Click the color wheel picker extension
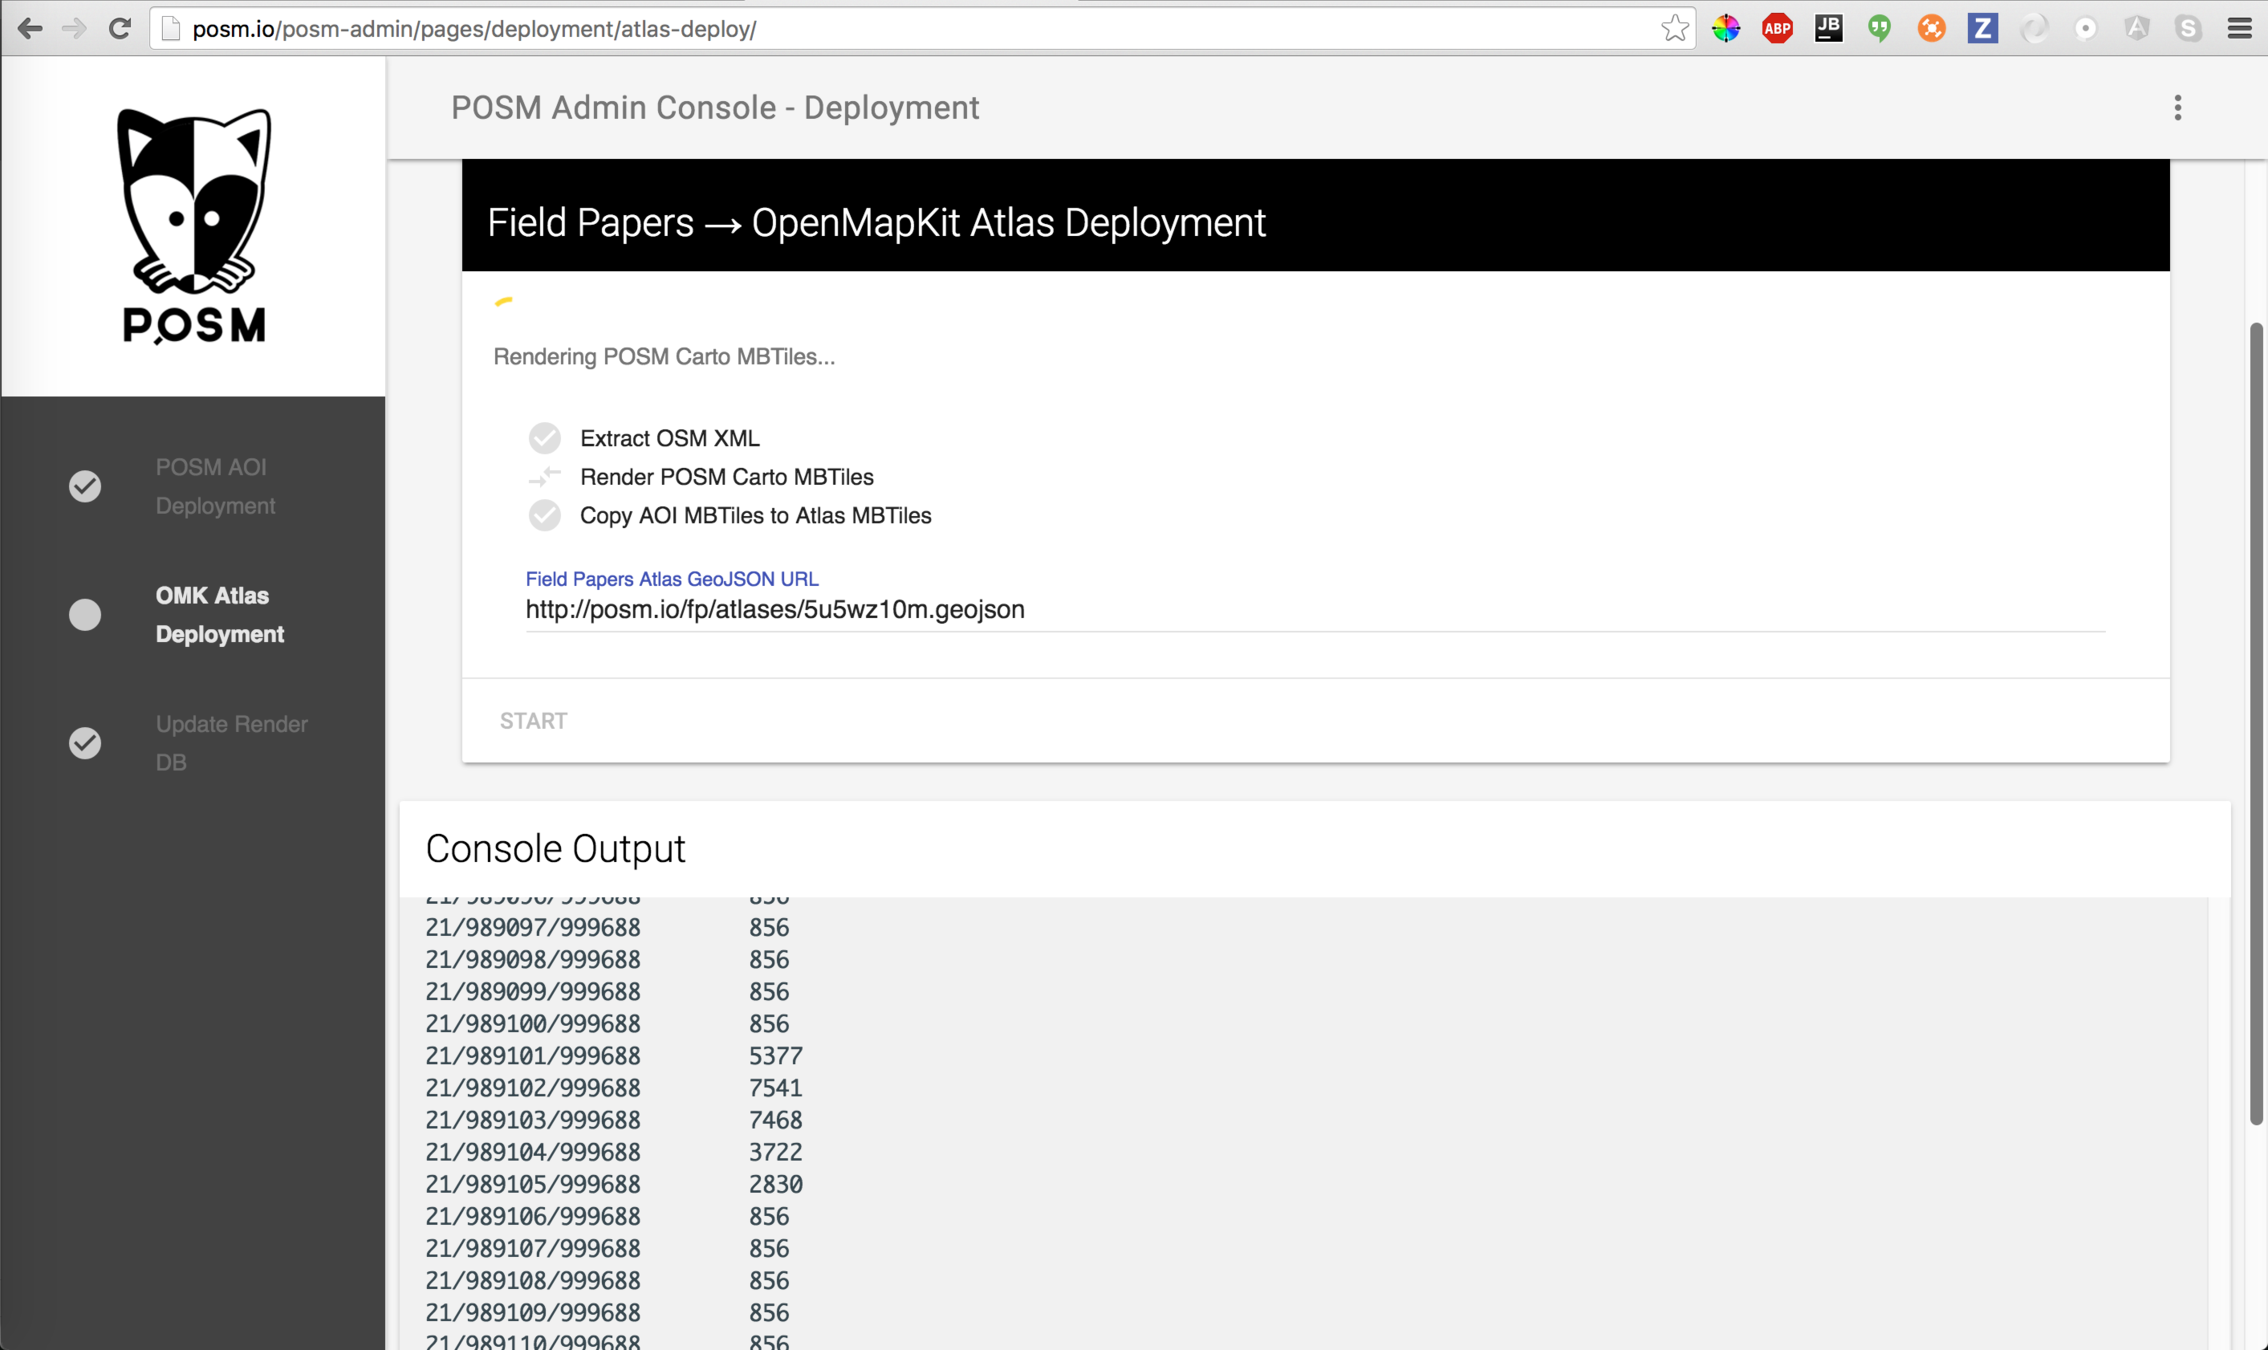The height and width of the screenshot is (1350, 2268). click(1726, 29)
